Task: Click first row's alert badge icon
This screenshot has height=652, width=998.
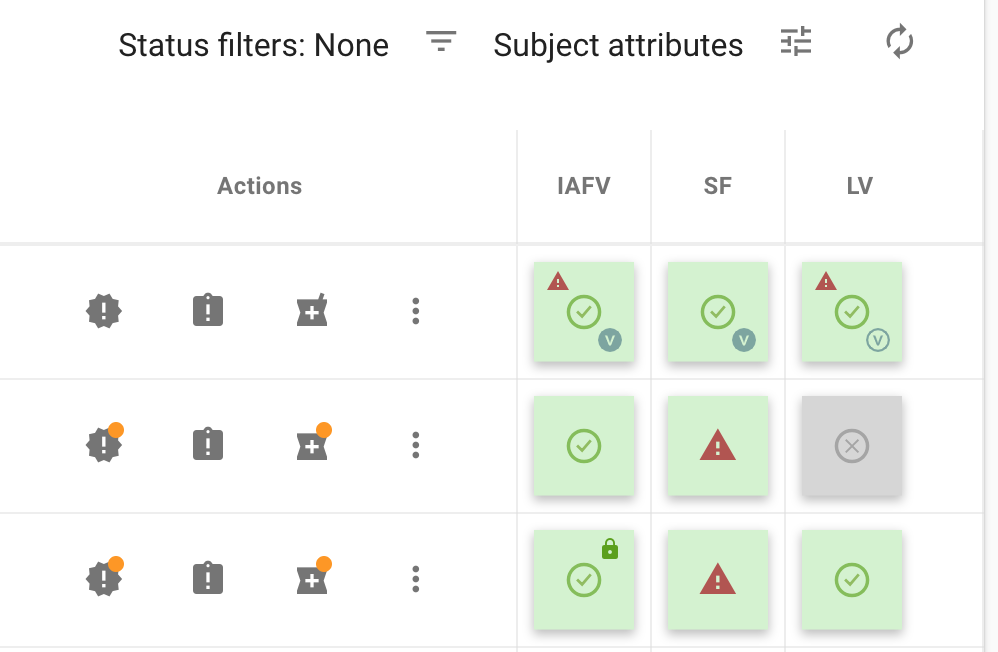Action: [104, 312]
